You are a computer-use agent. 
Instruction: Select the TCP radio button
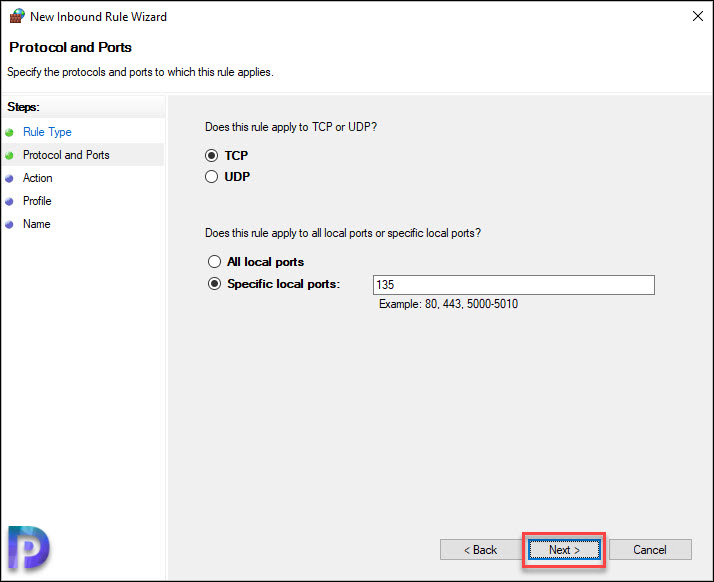click(x=211, y=156)
